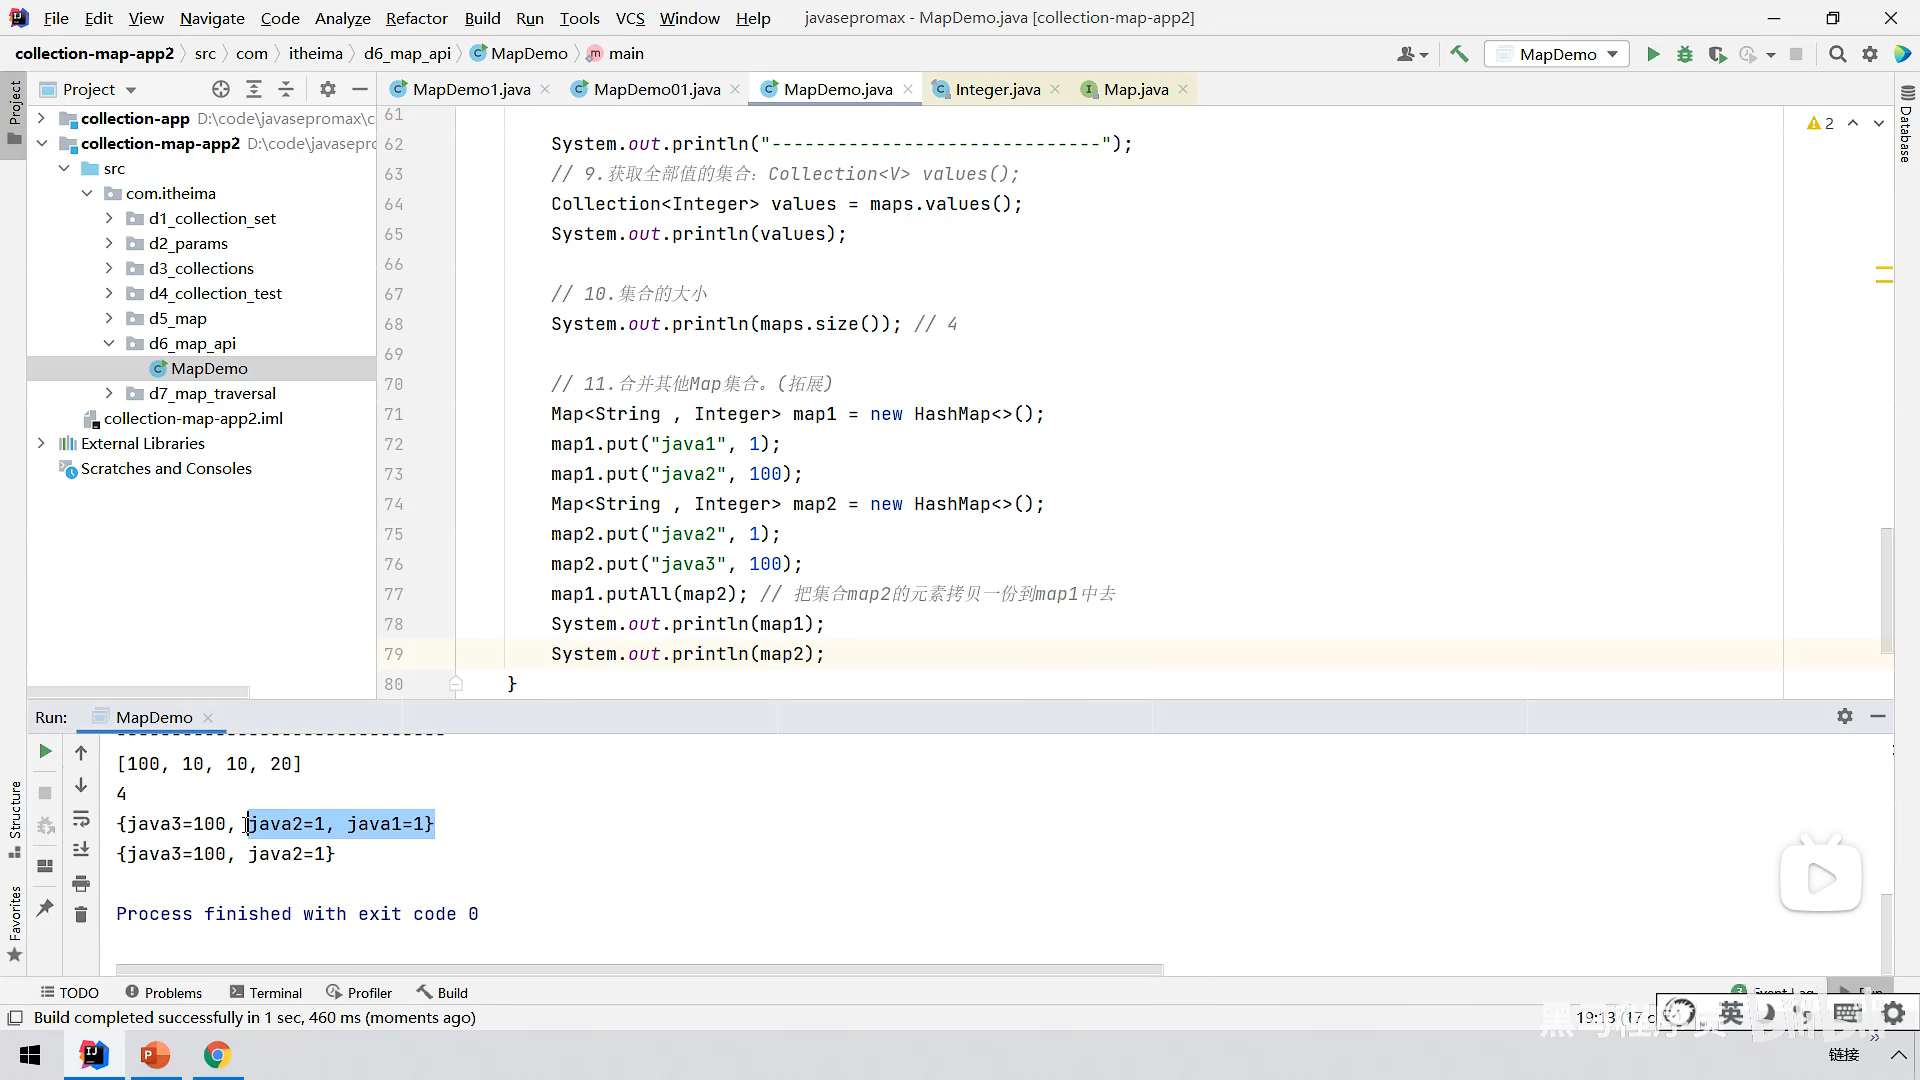Click the Build project hammer icon
The height and width of the screenshot is (1080, 1920).
click(x=1459, y=54)
